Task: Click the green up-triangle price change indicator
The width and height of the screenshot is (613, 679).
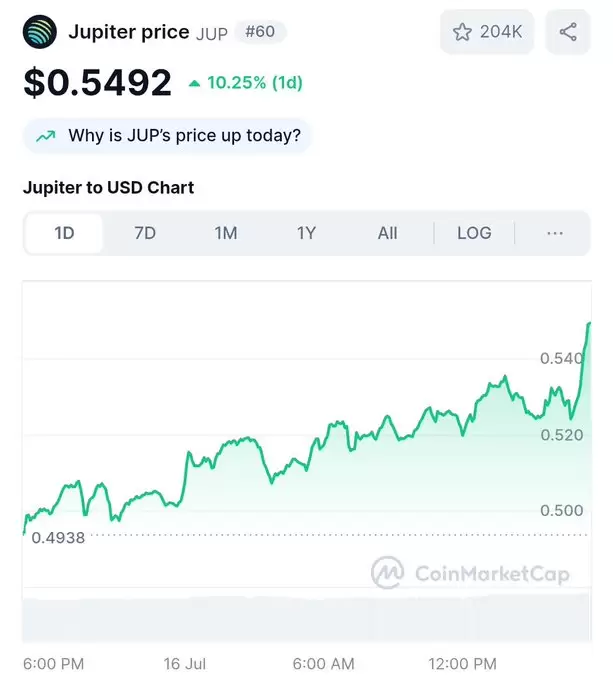Action: point(194,83)
